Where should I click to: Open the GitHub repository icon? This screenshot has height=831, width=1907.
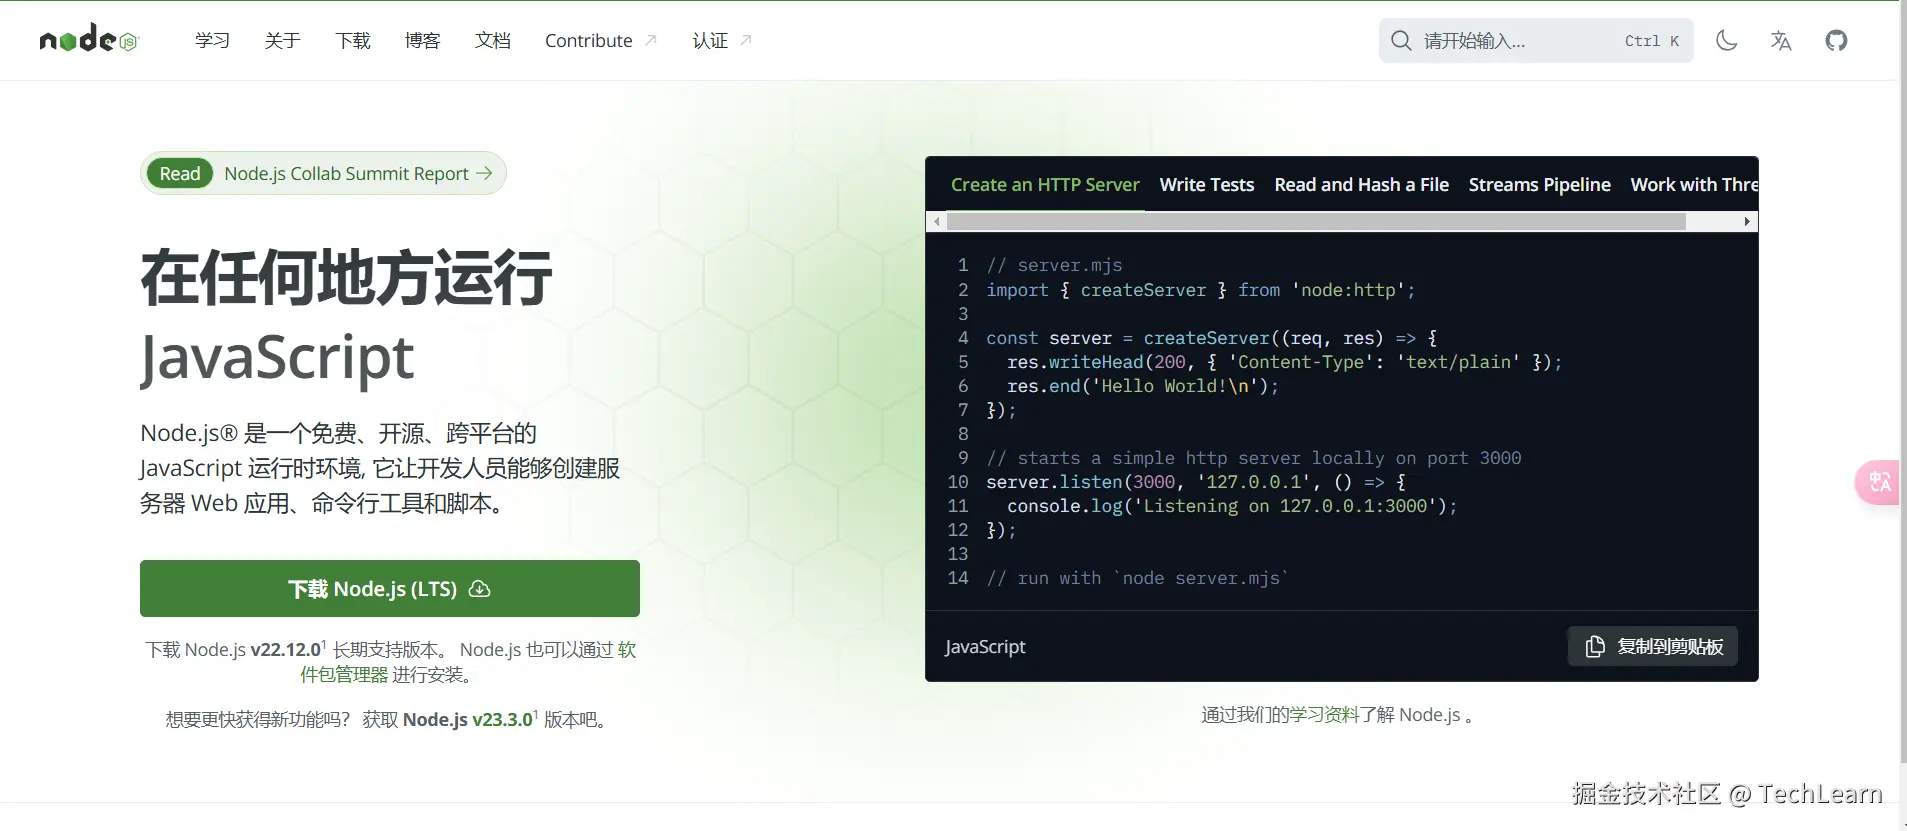pyautogui.click(x=1836, y=41)
